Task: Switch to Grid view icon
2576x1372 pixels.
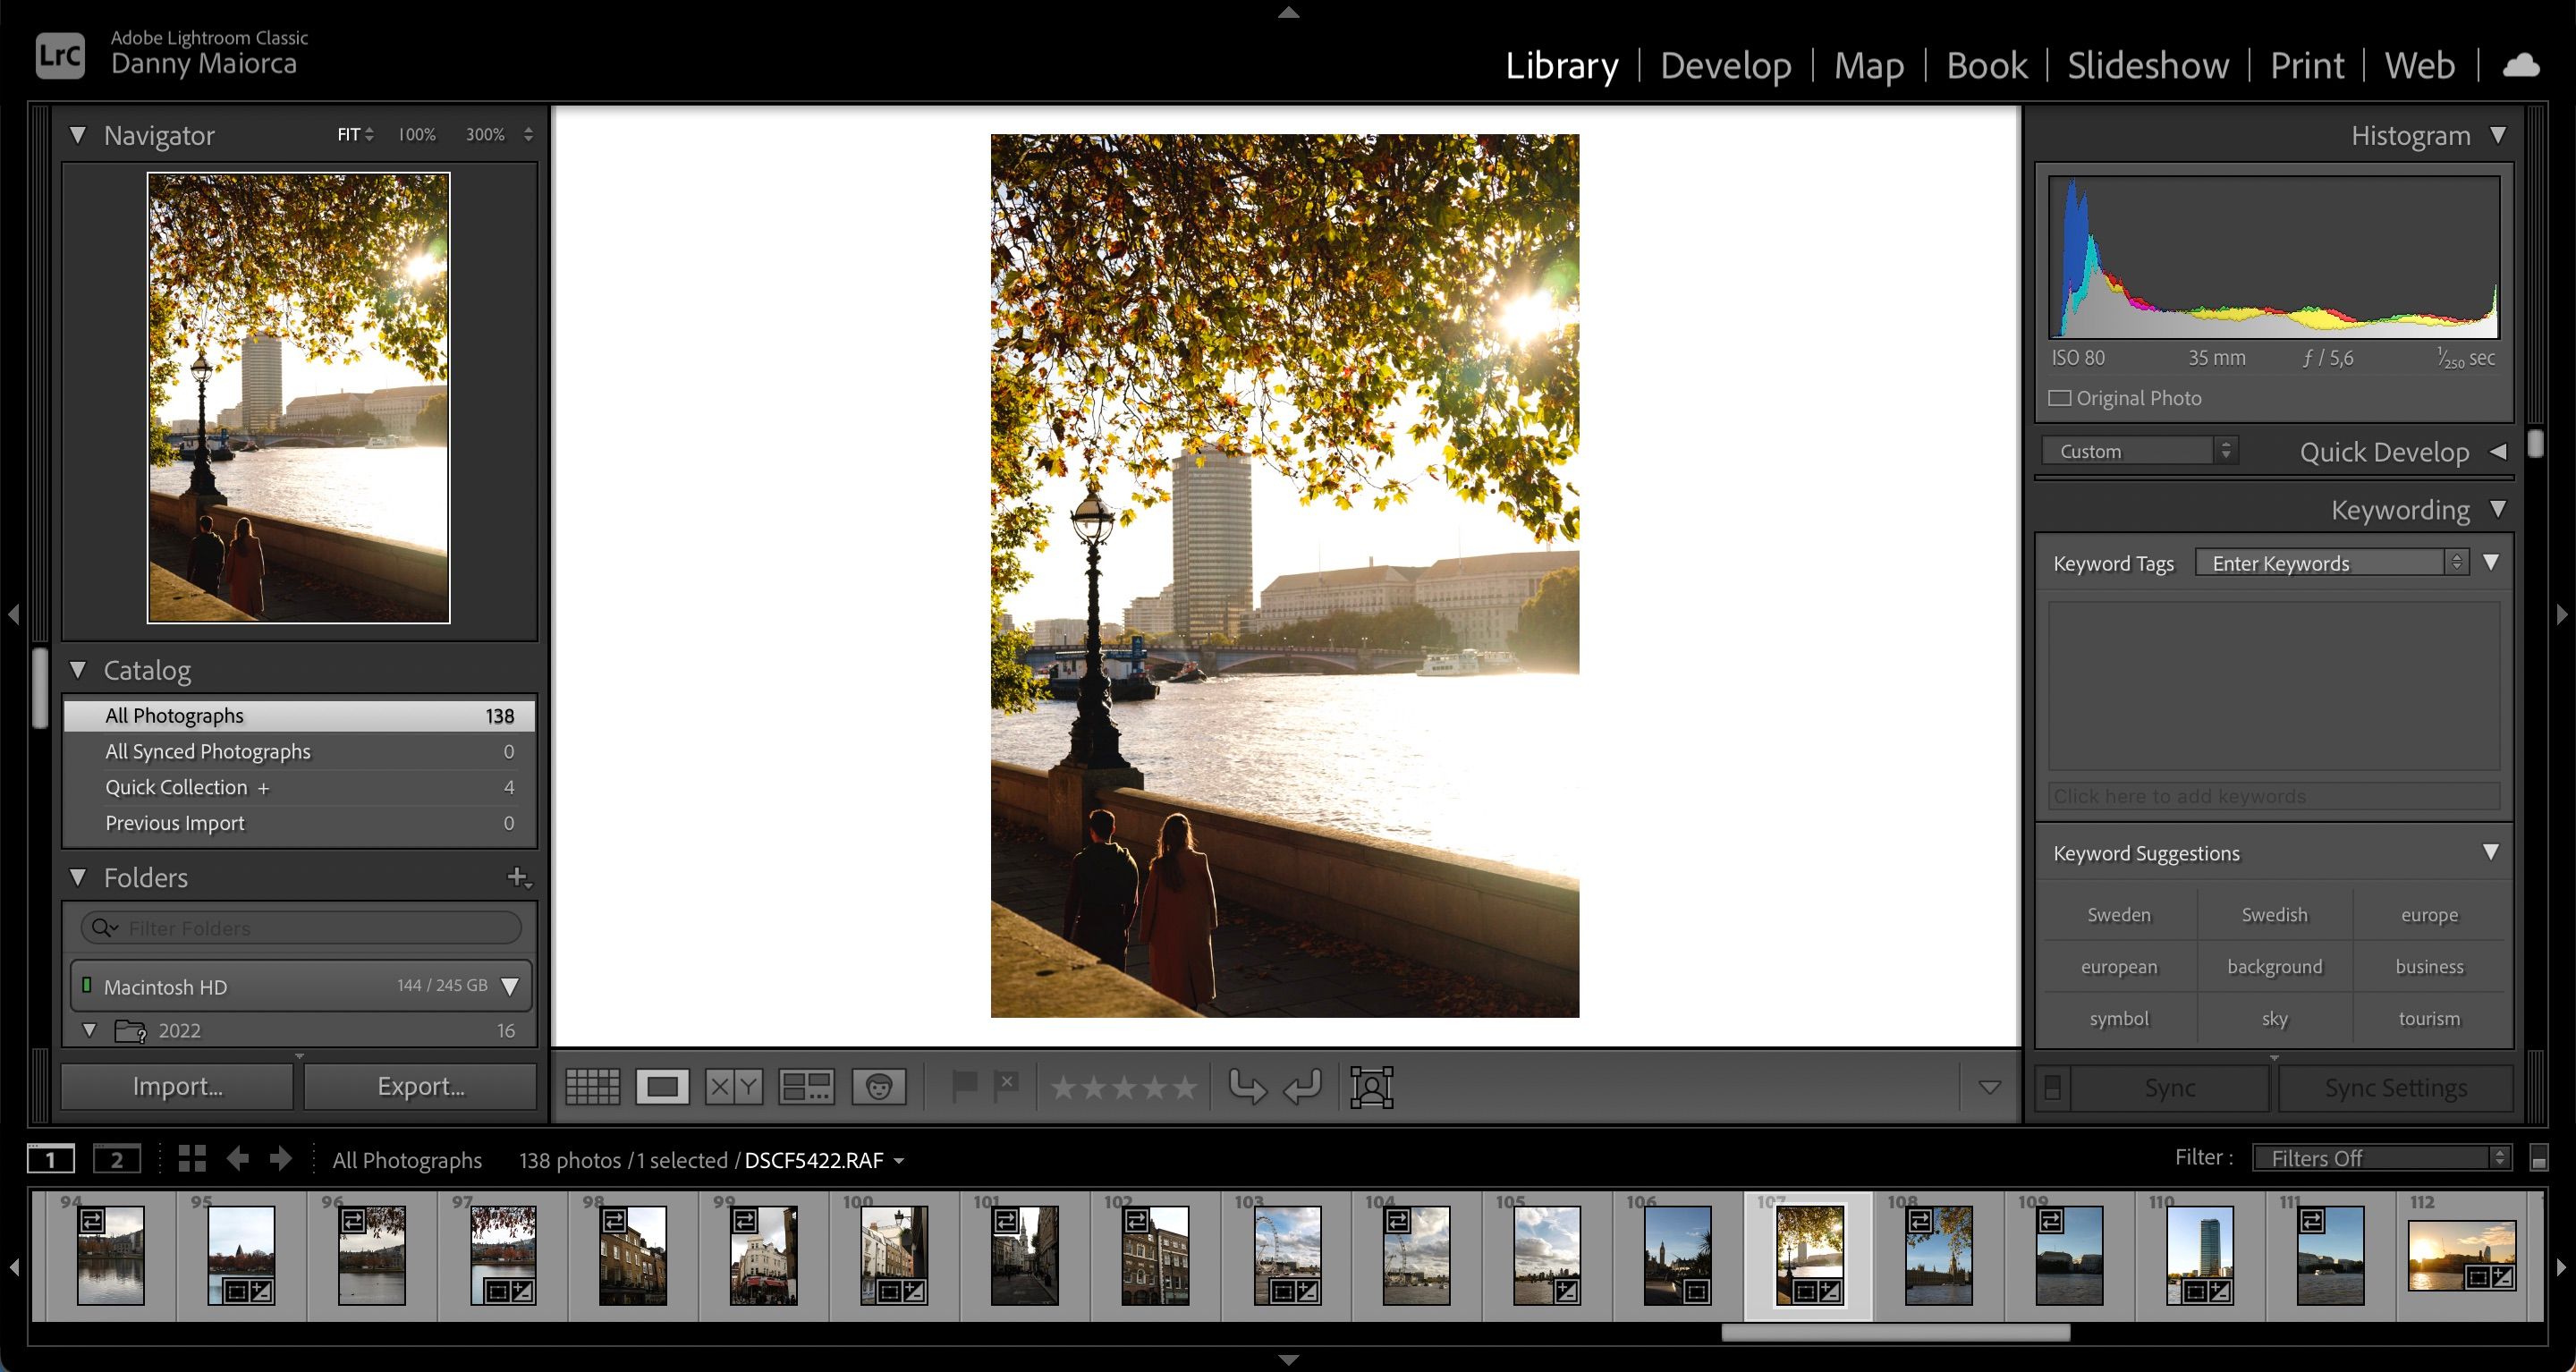Action: click(592, 1087)
